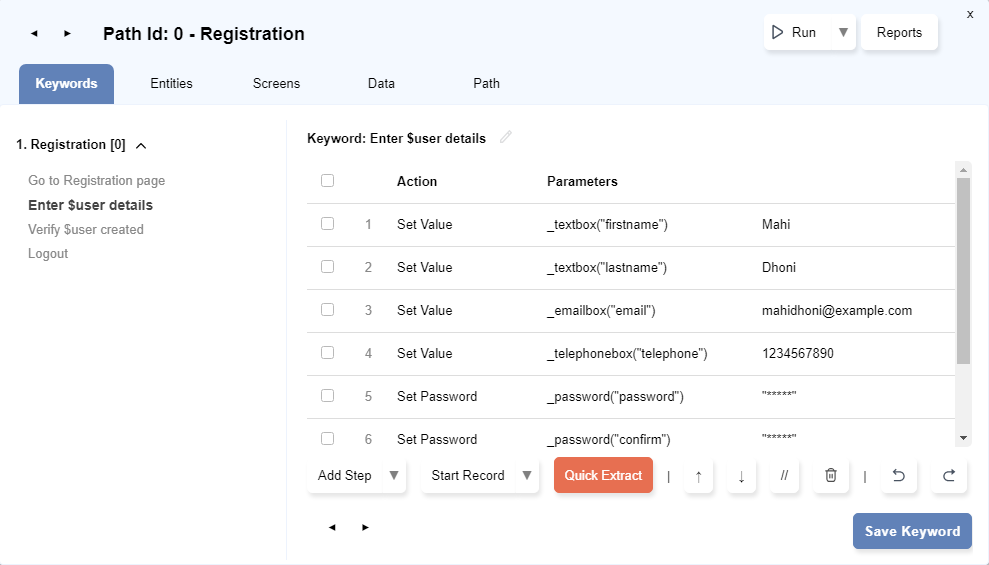This screenshot has height=565, width=989.
Task: Open the Run options dropdown arrow
Action: pos(843,33)
